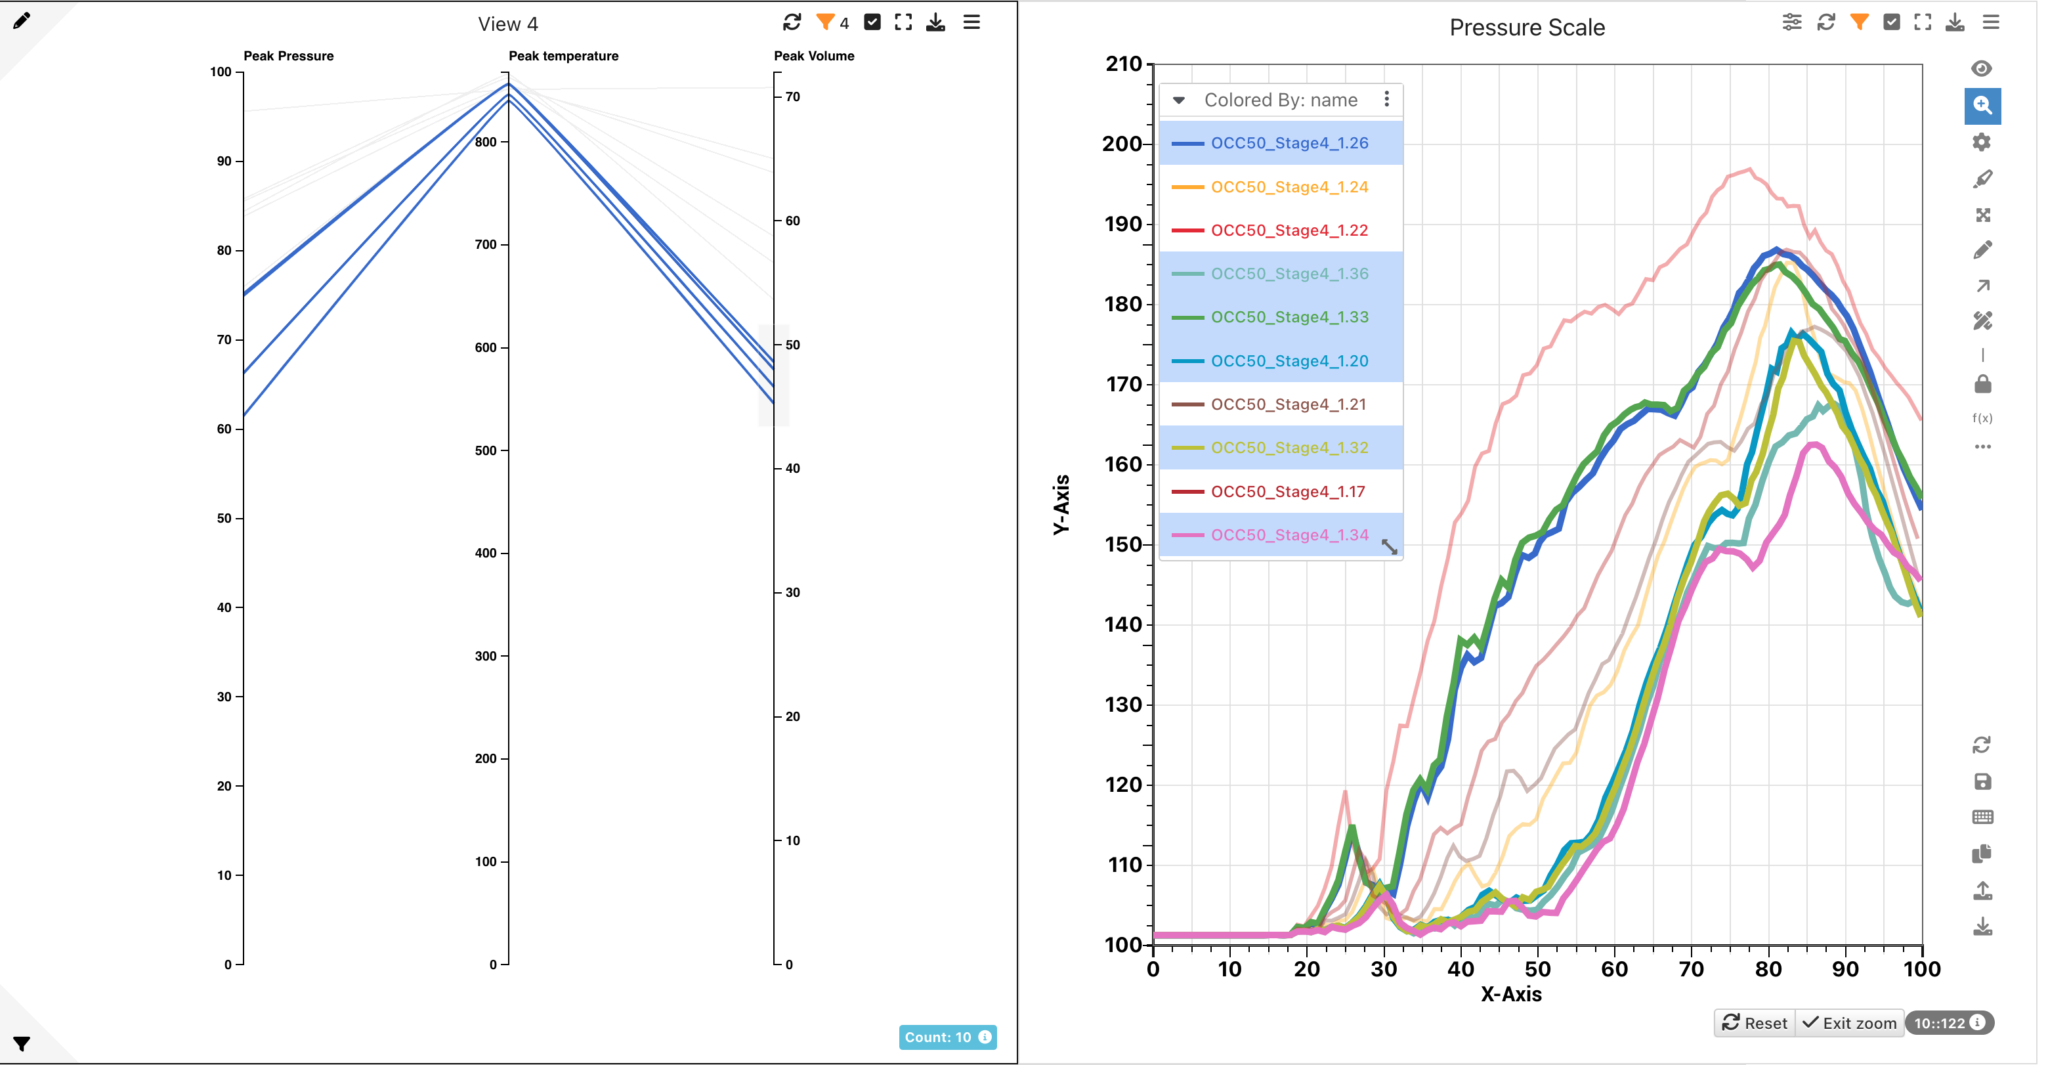
Task: Click the lock icon in right sidebar
Action: (x=1983, y=384)
